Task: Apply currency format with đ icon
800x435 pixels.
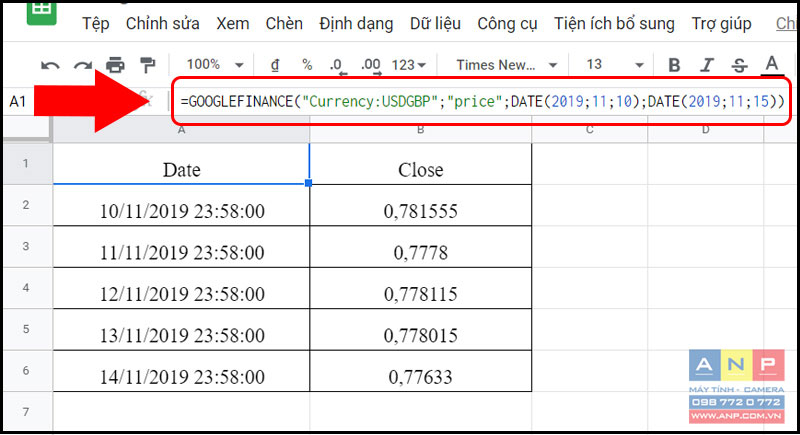Action: click(275, 65)
